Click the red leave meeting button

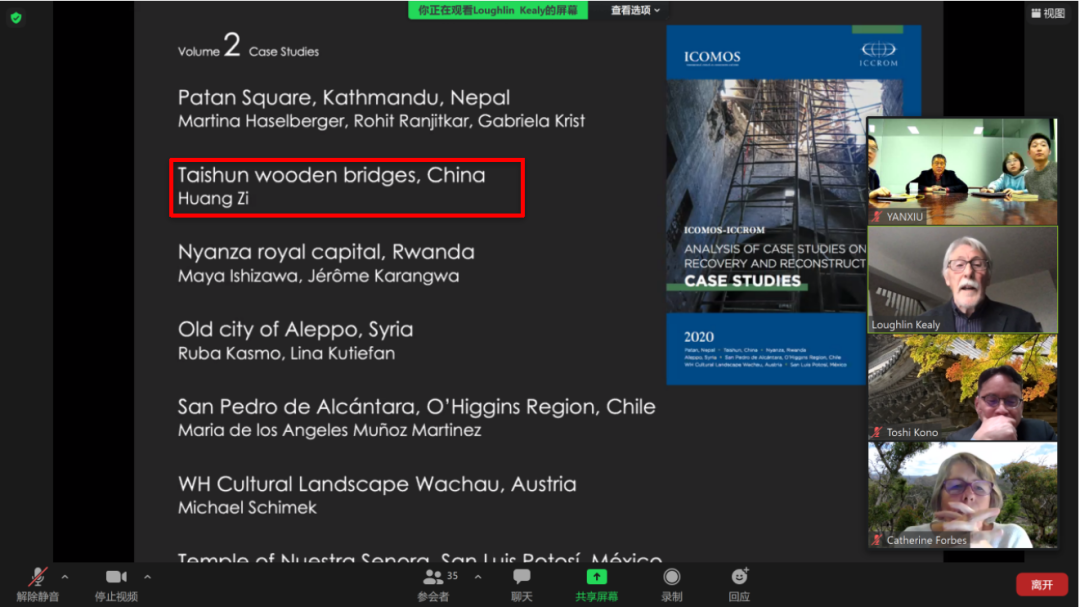[x=1041, y=585]
